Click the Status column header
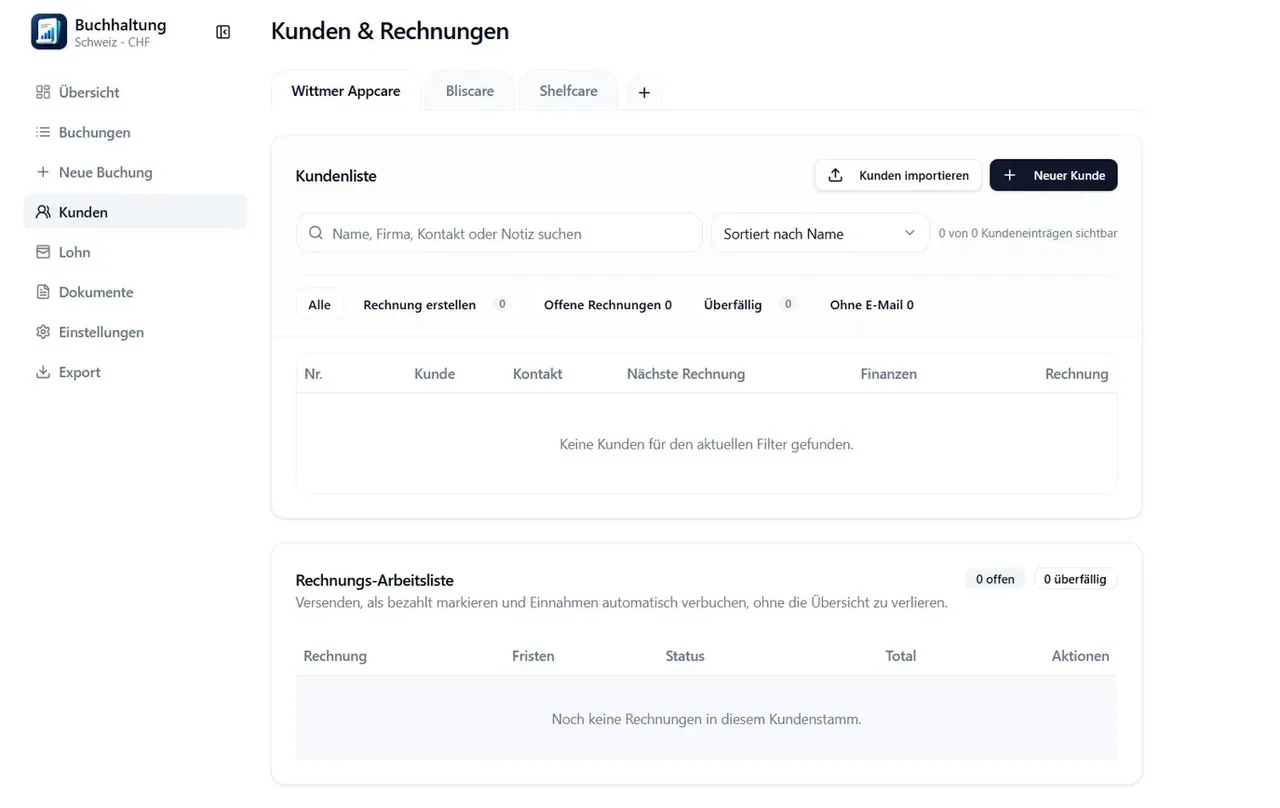Screen dimensions: 1280x808 685,656
